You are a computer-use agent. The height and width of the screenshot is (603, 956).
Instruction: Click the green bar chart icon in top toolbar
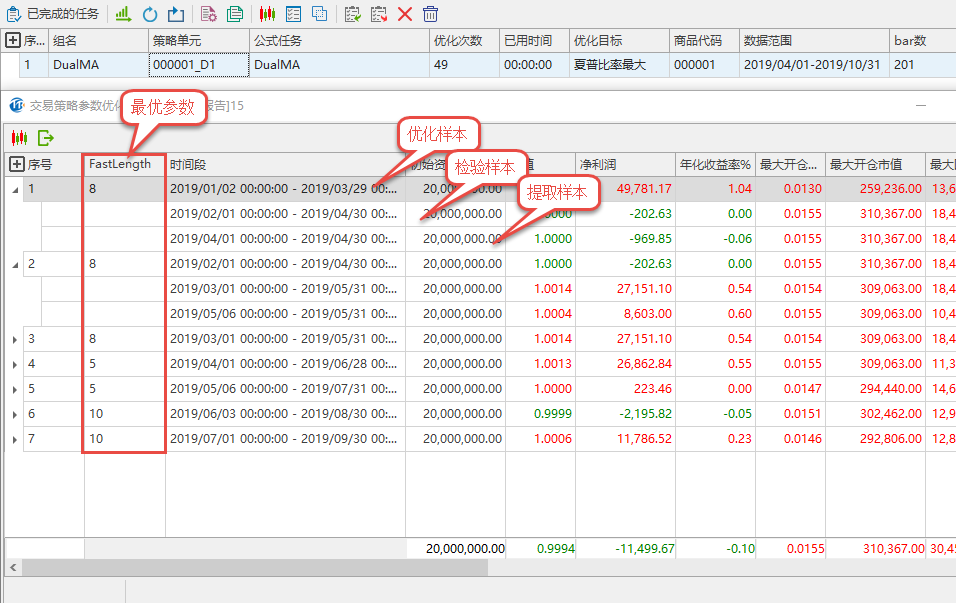(x=123, y=14)
